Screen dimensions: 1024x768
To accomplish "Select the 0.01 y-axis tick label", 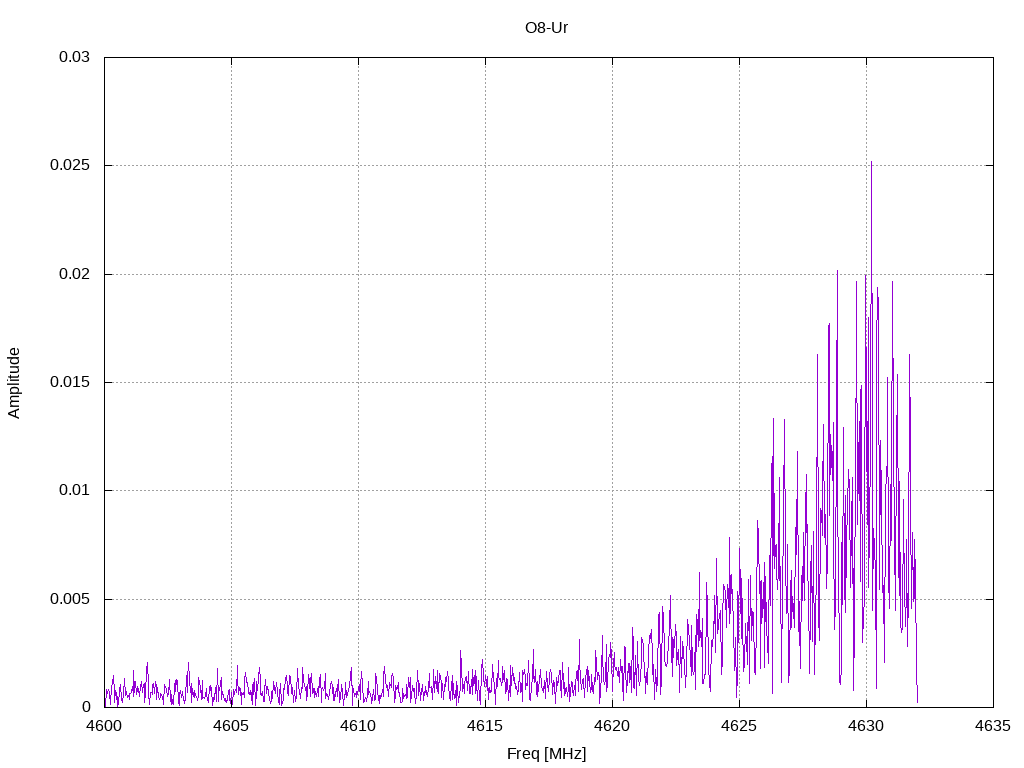I will point(74,490).
